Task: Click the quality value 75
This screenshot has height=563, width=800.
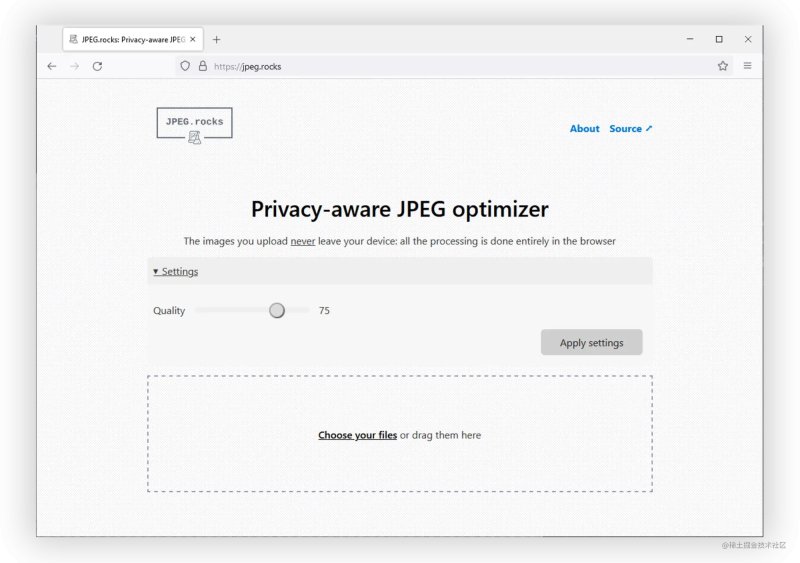Action: 324,310
